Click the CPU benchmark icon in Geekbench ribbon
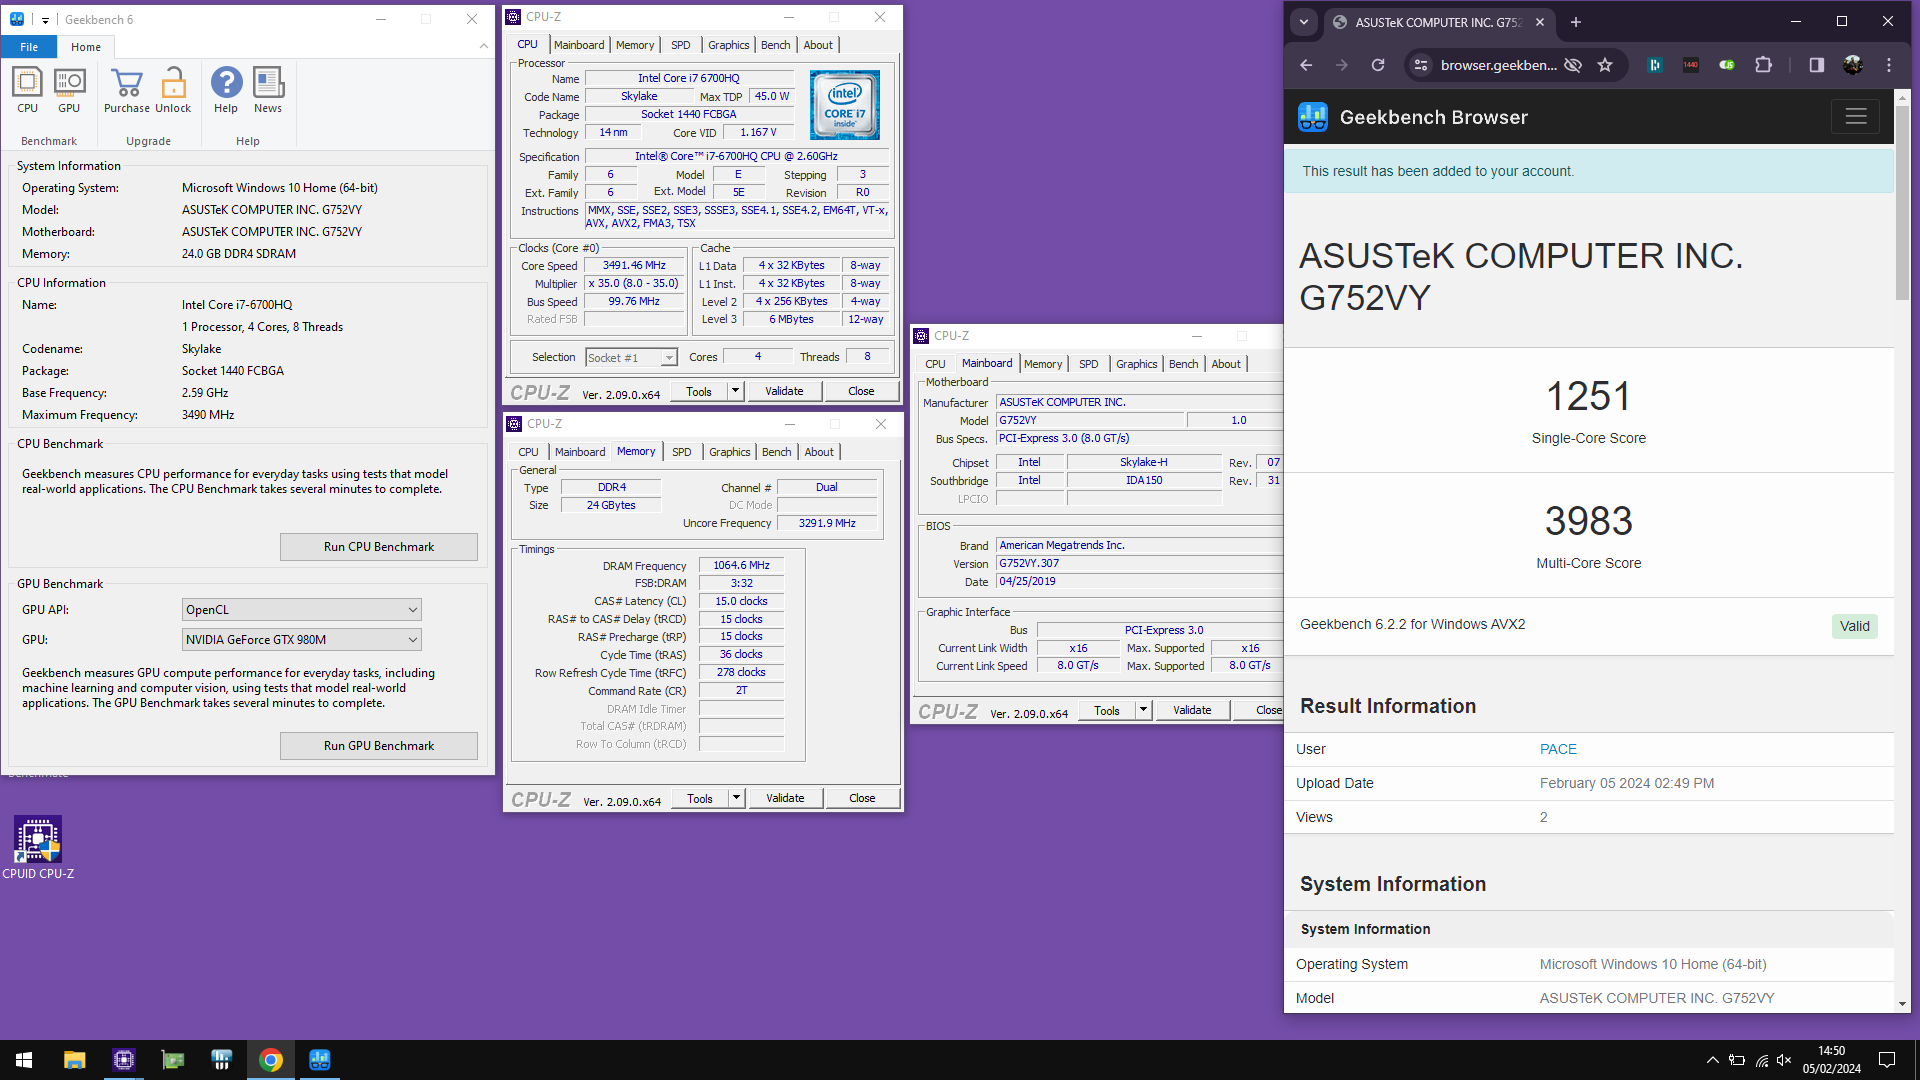Viewport: 1920px width, 1080px height. click(27, 90)
